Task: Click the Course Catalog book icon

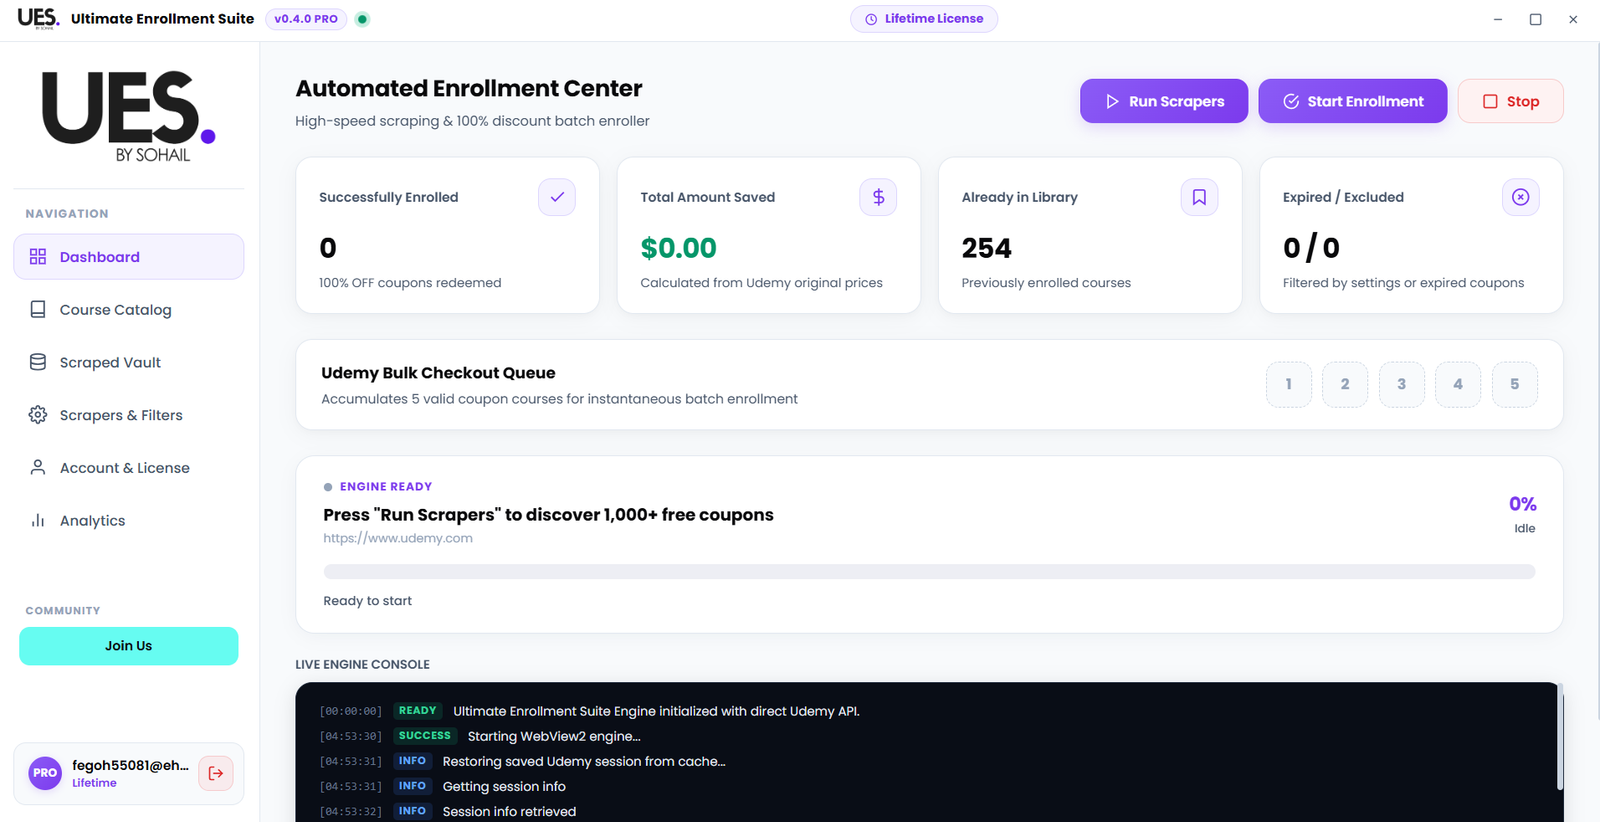Action: tap(38, 310)
